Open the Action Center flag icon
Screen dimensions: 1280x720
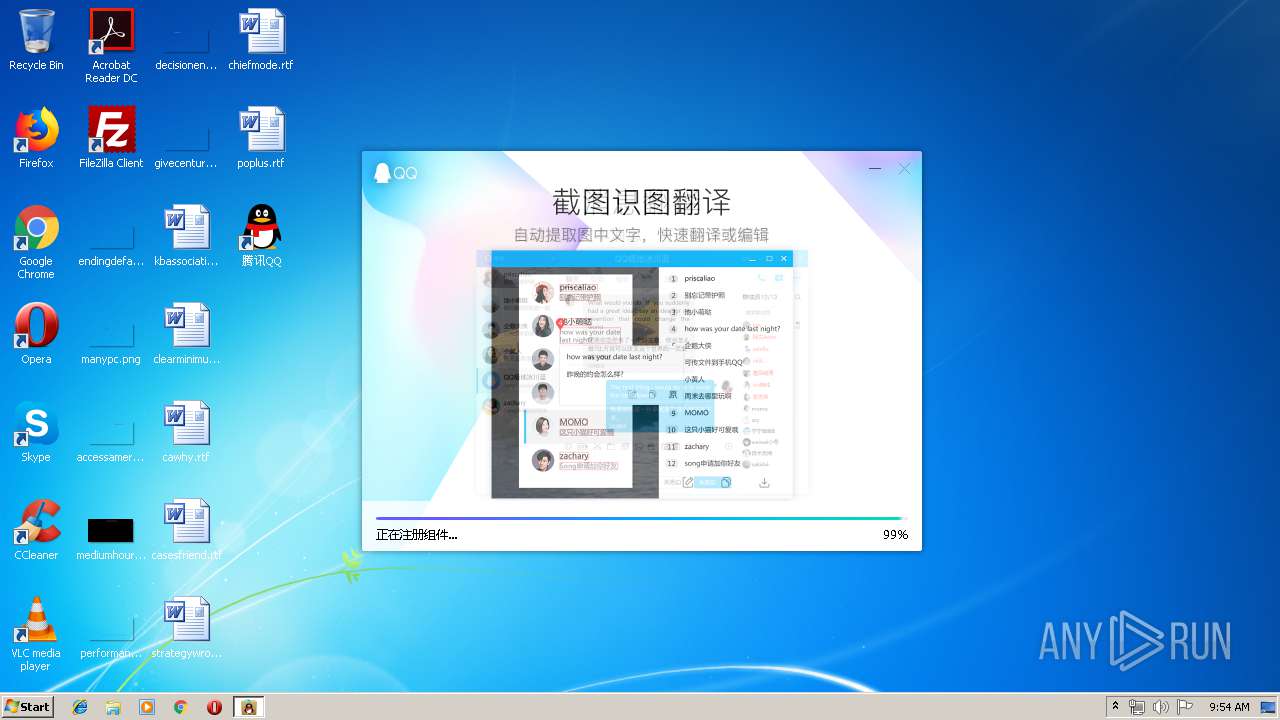pos(1185,707)
